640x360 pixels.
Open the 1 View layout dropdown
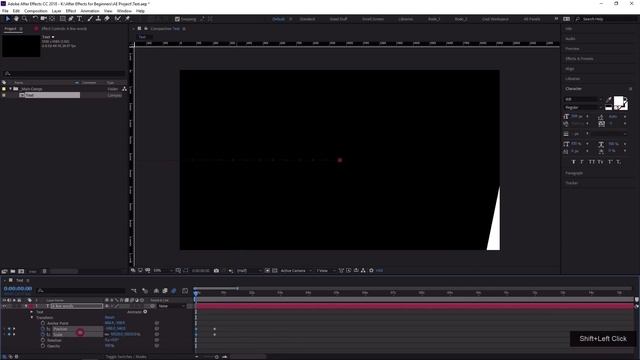tap(326, 271)
